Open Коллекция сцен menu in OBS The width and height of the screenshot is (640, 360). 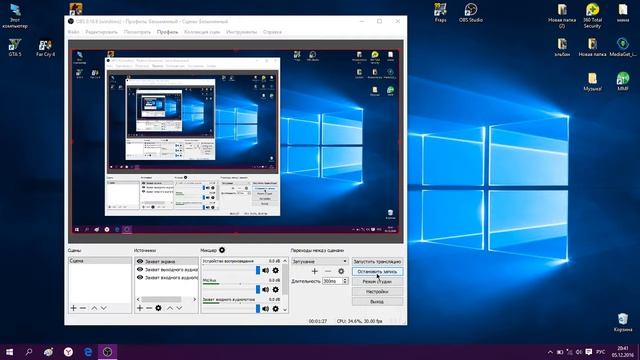[202, 32]
